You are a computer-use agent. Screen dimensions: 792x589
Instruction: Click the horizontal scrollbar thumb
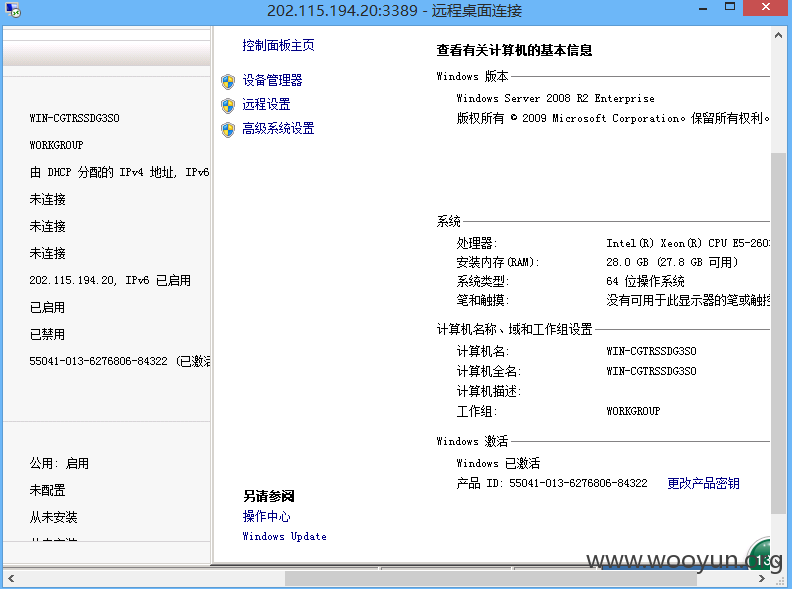(x=491, y=578)
